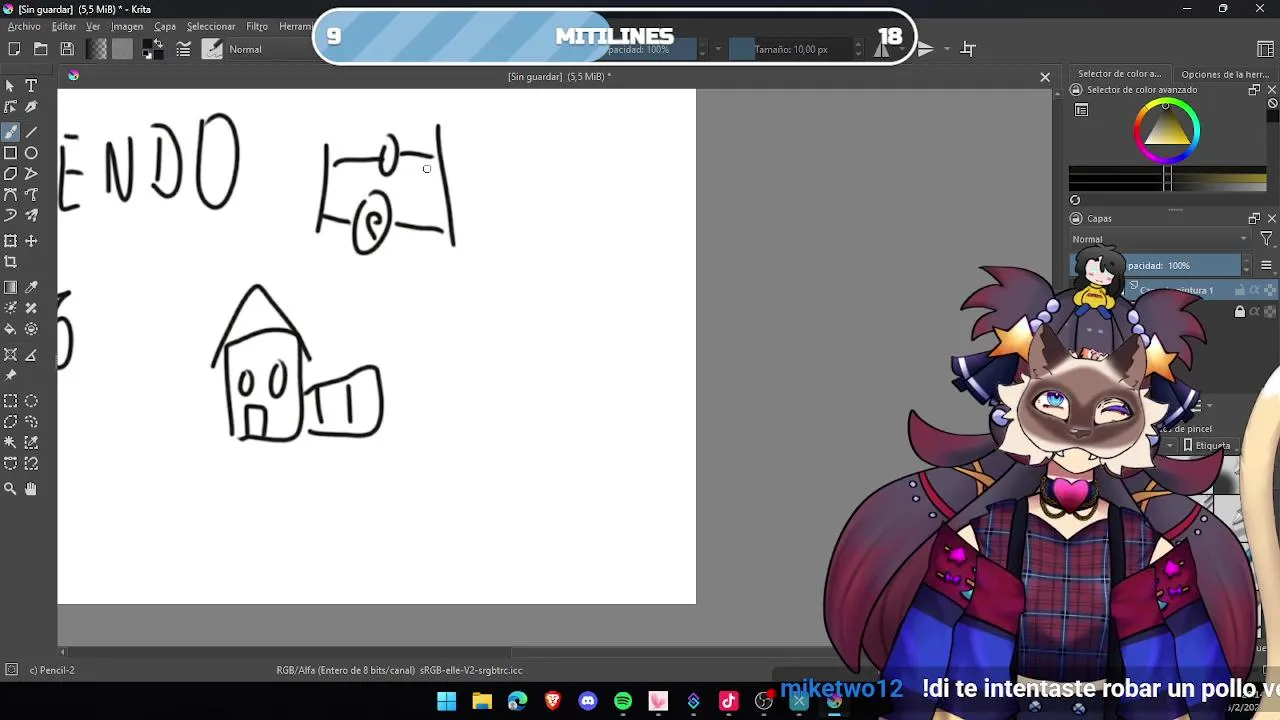Open the Ver menu
The image size is (1280, 720).
[93, 27]
